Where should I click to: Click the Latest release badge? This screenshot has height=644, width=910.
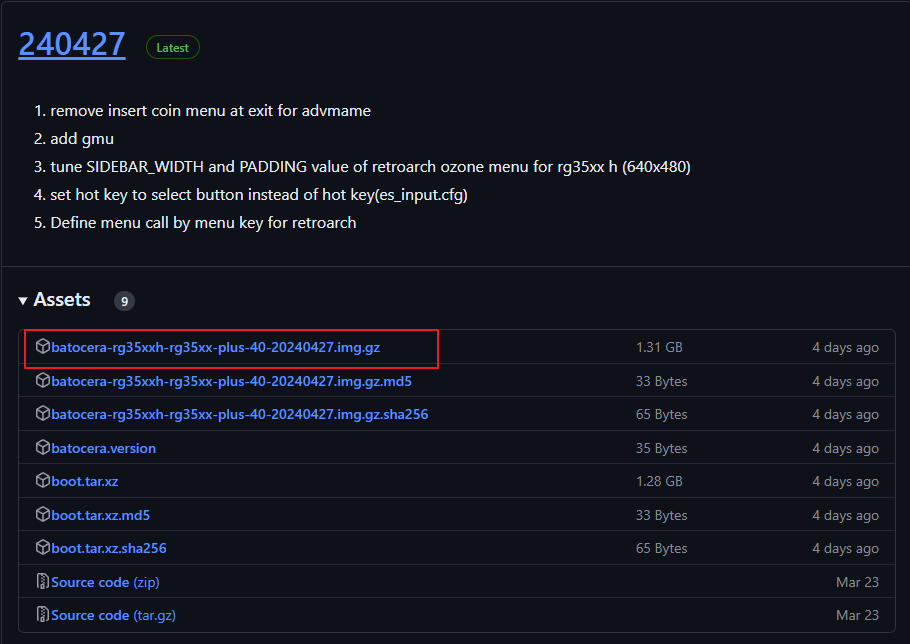pyautogui.click(x=172, y=48)
